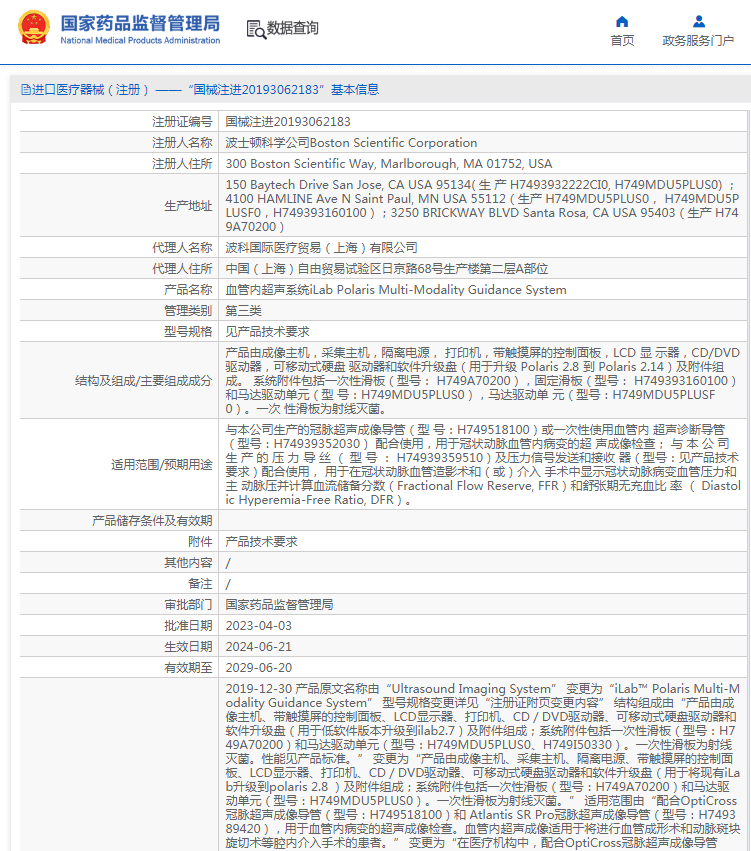
Task: Click the 第三类 management category value
Action: (244, 310)
